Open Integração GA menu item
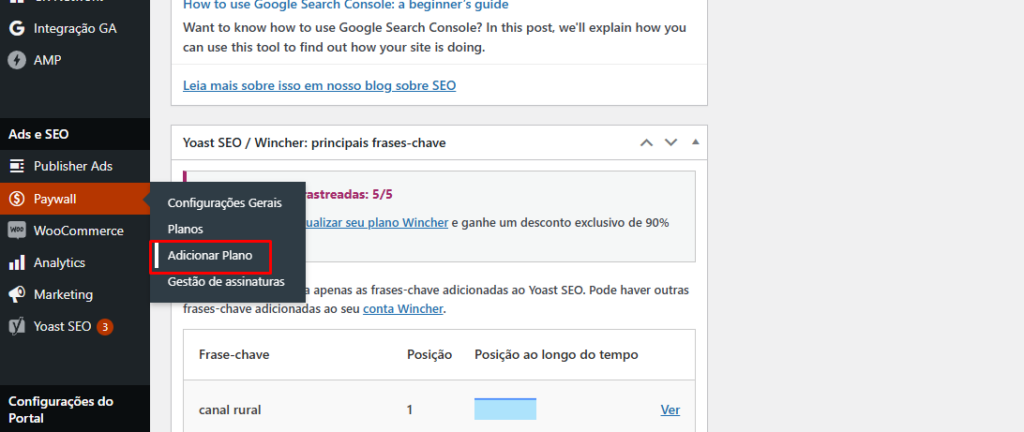1024x432 pixels. point(75,29)
